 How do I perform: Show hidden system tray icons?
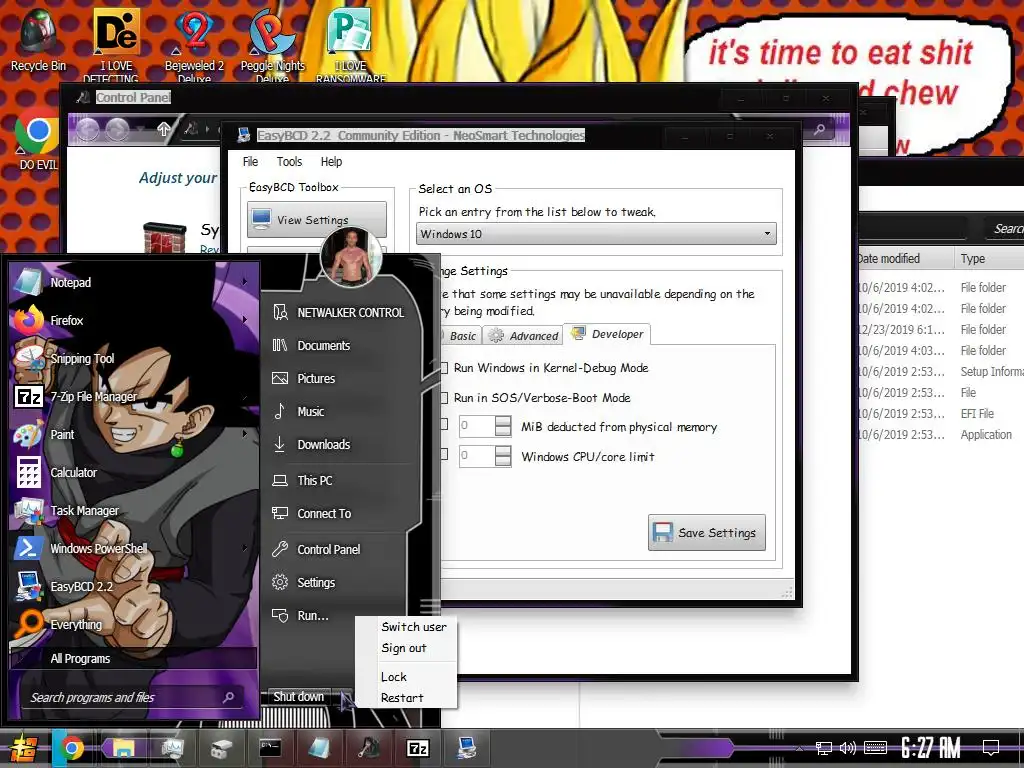coord(799,748)
